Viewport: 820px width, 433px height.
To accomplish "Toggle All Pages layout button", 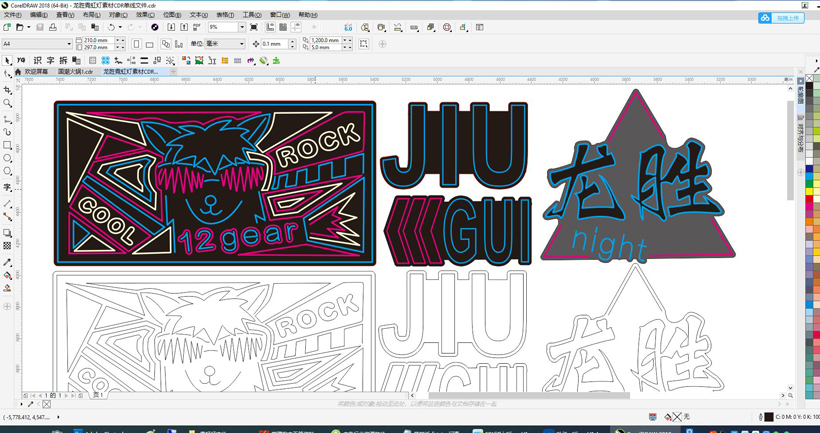I will click(166, 44).
